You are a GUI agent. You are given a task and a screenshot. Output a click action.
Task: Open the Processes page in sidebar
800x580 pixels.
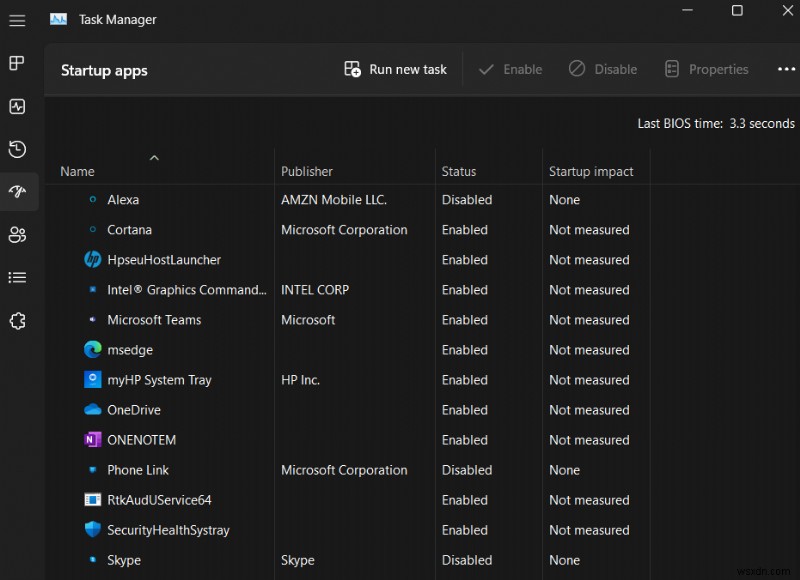17,63
